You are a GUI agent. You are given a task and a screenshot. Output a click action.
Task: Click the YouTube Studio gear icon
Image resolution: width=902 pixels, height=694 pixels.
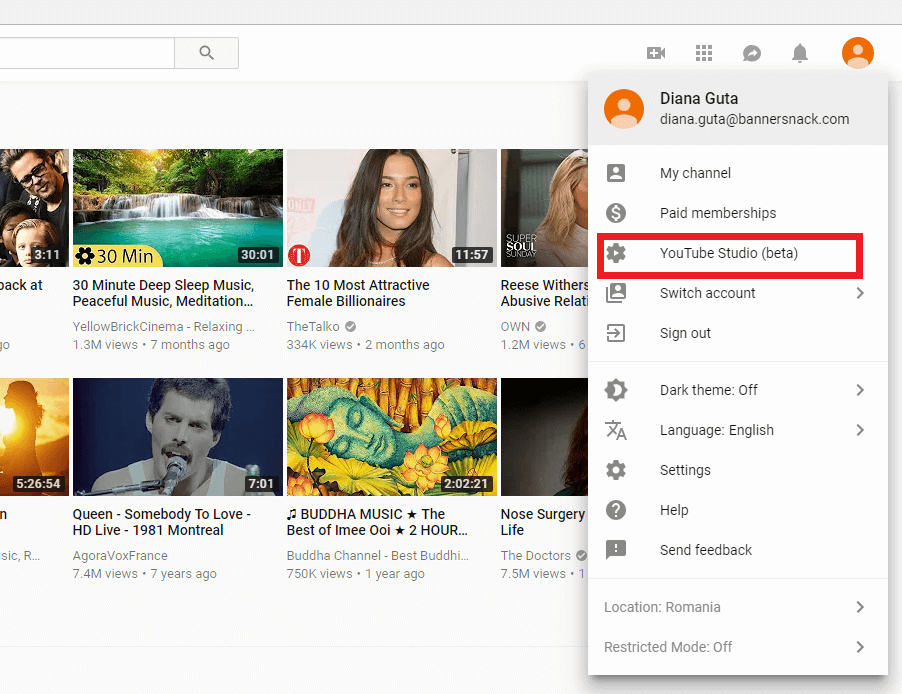[616, 253]
